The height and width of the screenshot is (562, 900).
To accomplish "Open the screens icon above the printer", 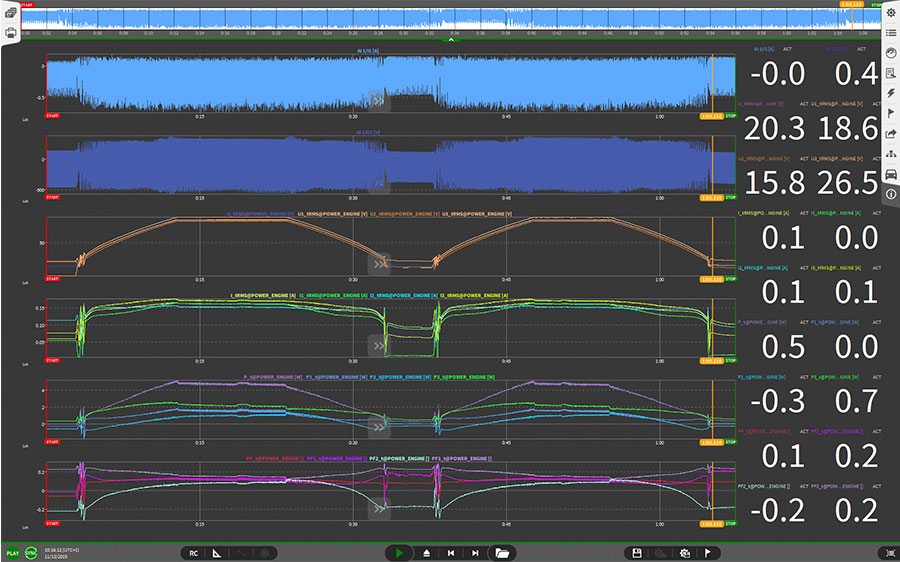I will [x=11, y=12].
